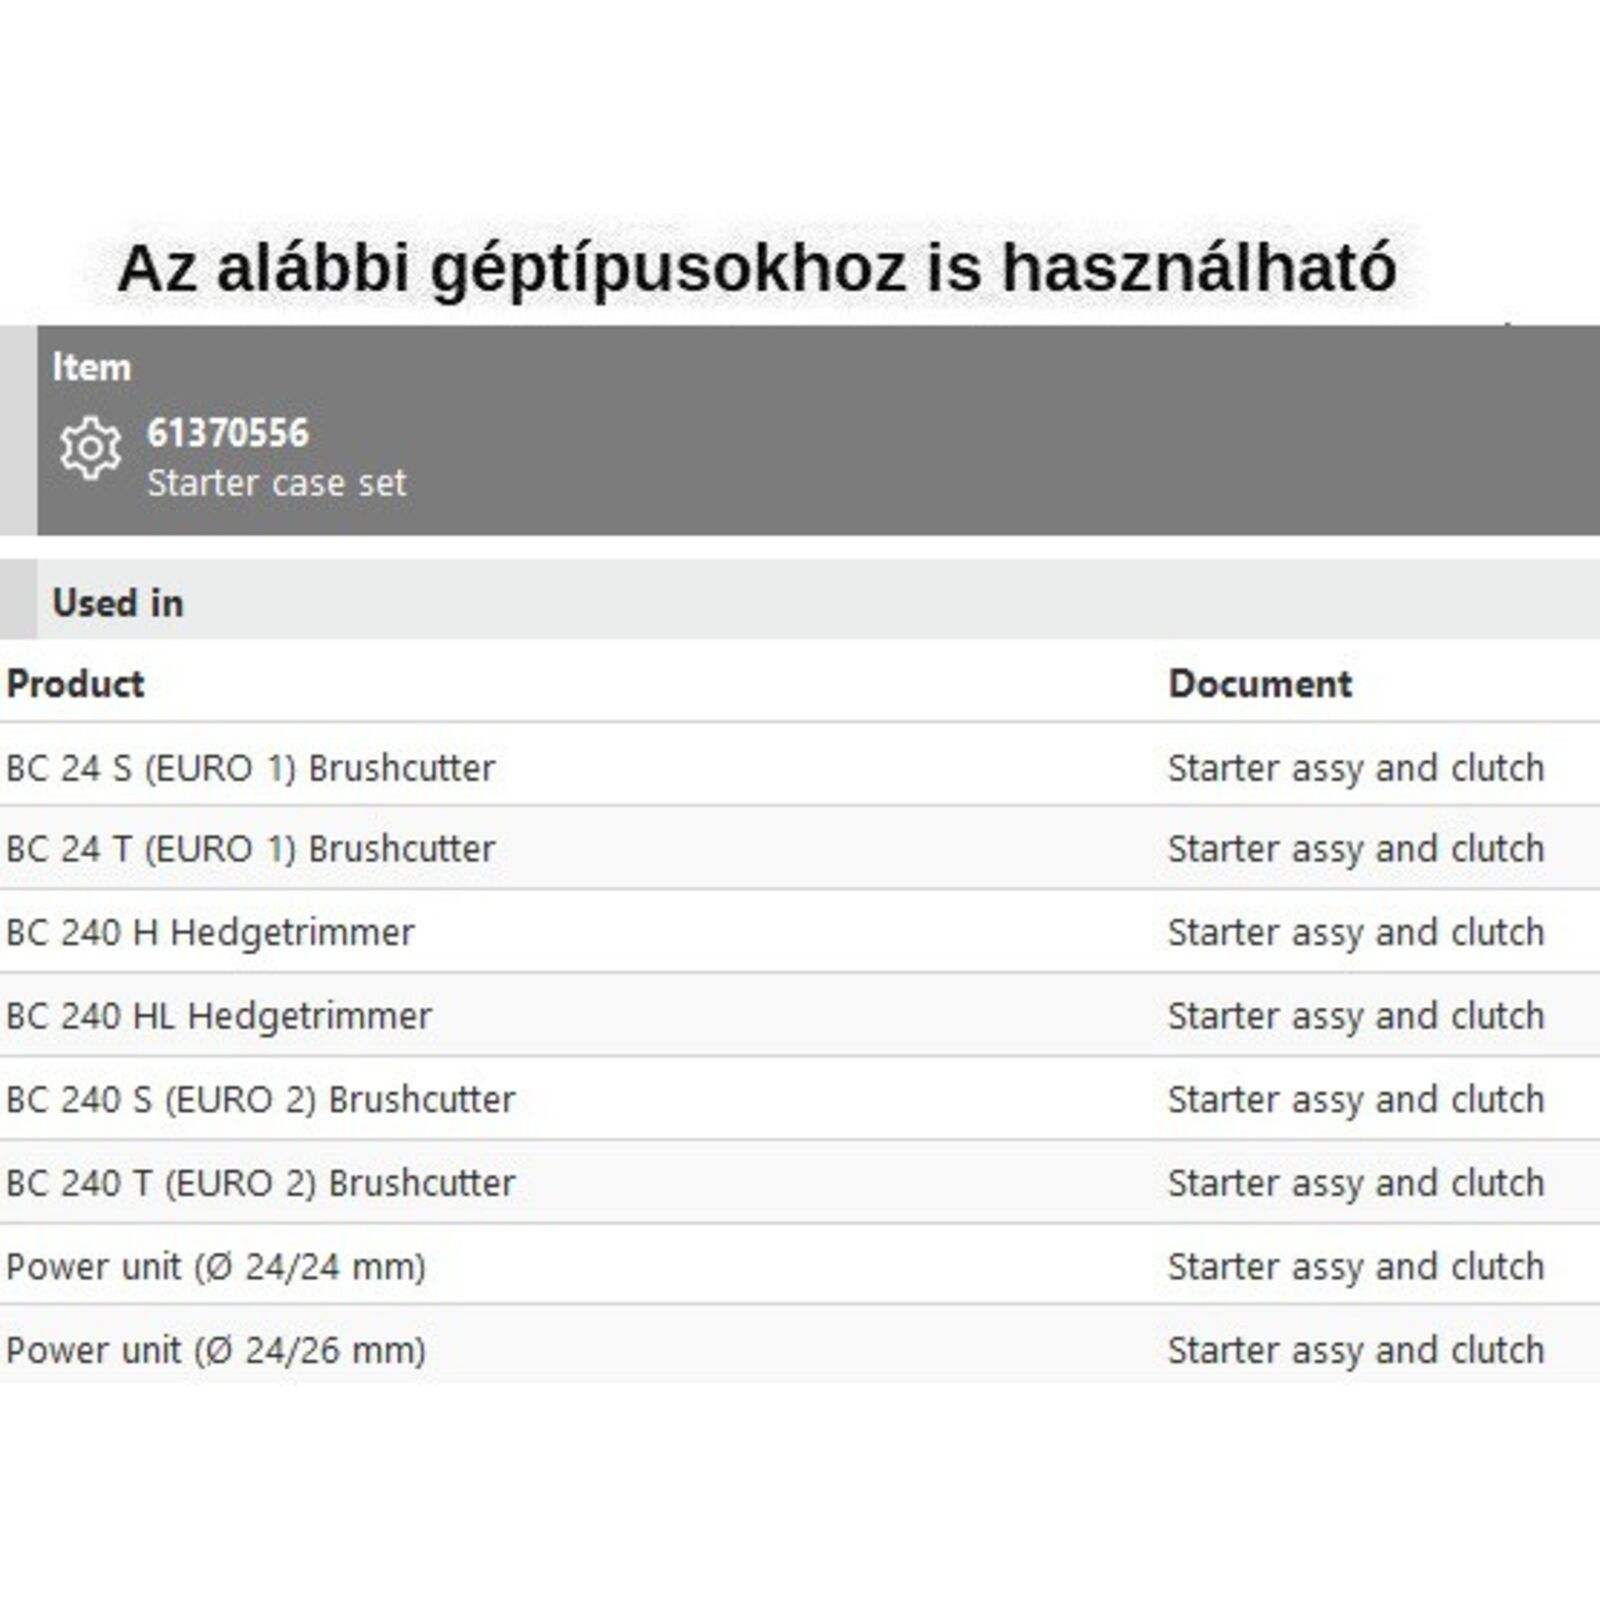This screenshot has height=1600, width=1600.
Task: Open Starter assy document for BC 240 HL
Action: point(1356,1016)
